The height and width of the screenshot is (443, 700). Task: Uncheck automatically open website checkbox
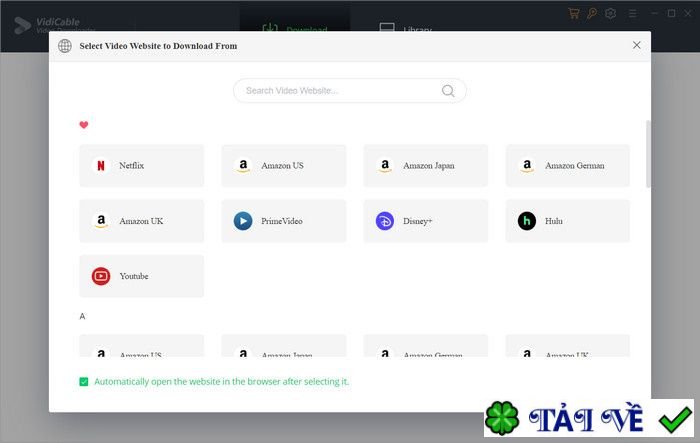[83, 382]
